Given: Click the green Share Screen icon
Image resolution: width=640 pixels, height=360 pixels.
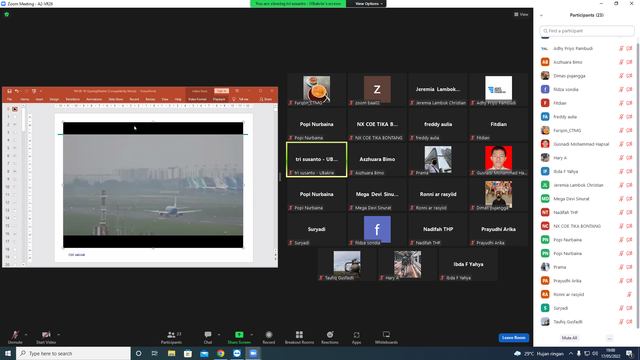Looking at the screenshot, I should coord(239,335).
